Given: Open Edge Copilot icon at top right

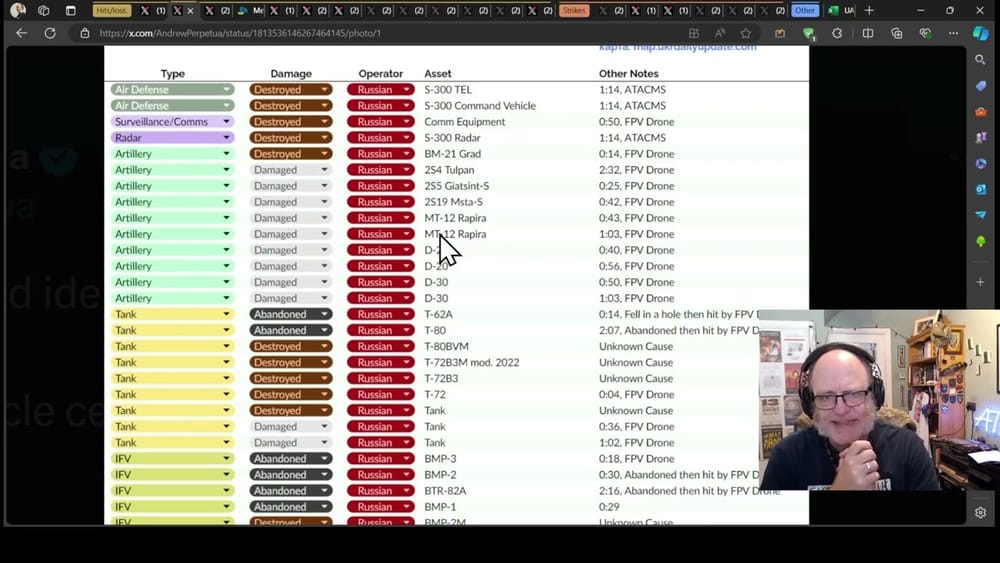Looking at the screenshot, I should point(981,33).
